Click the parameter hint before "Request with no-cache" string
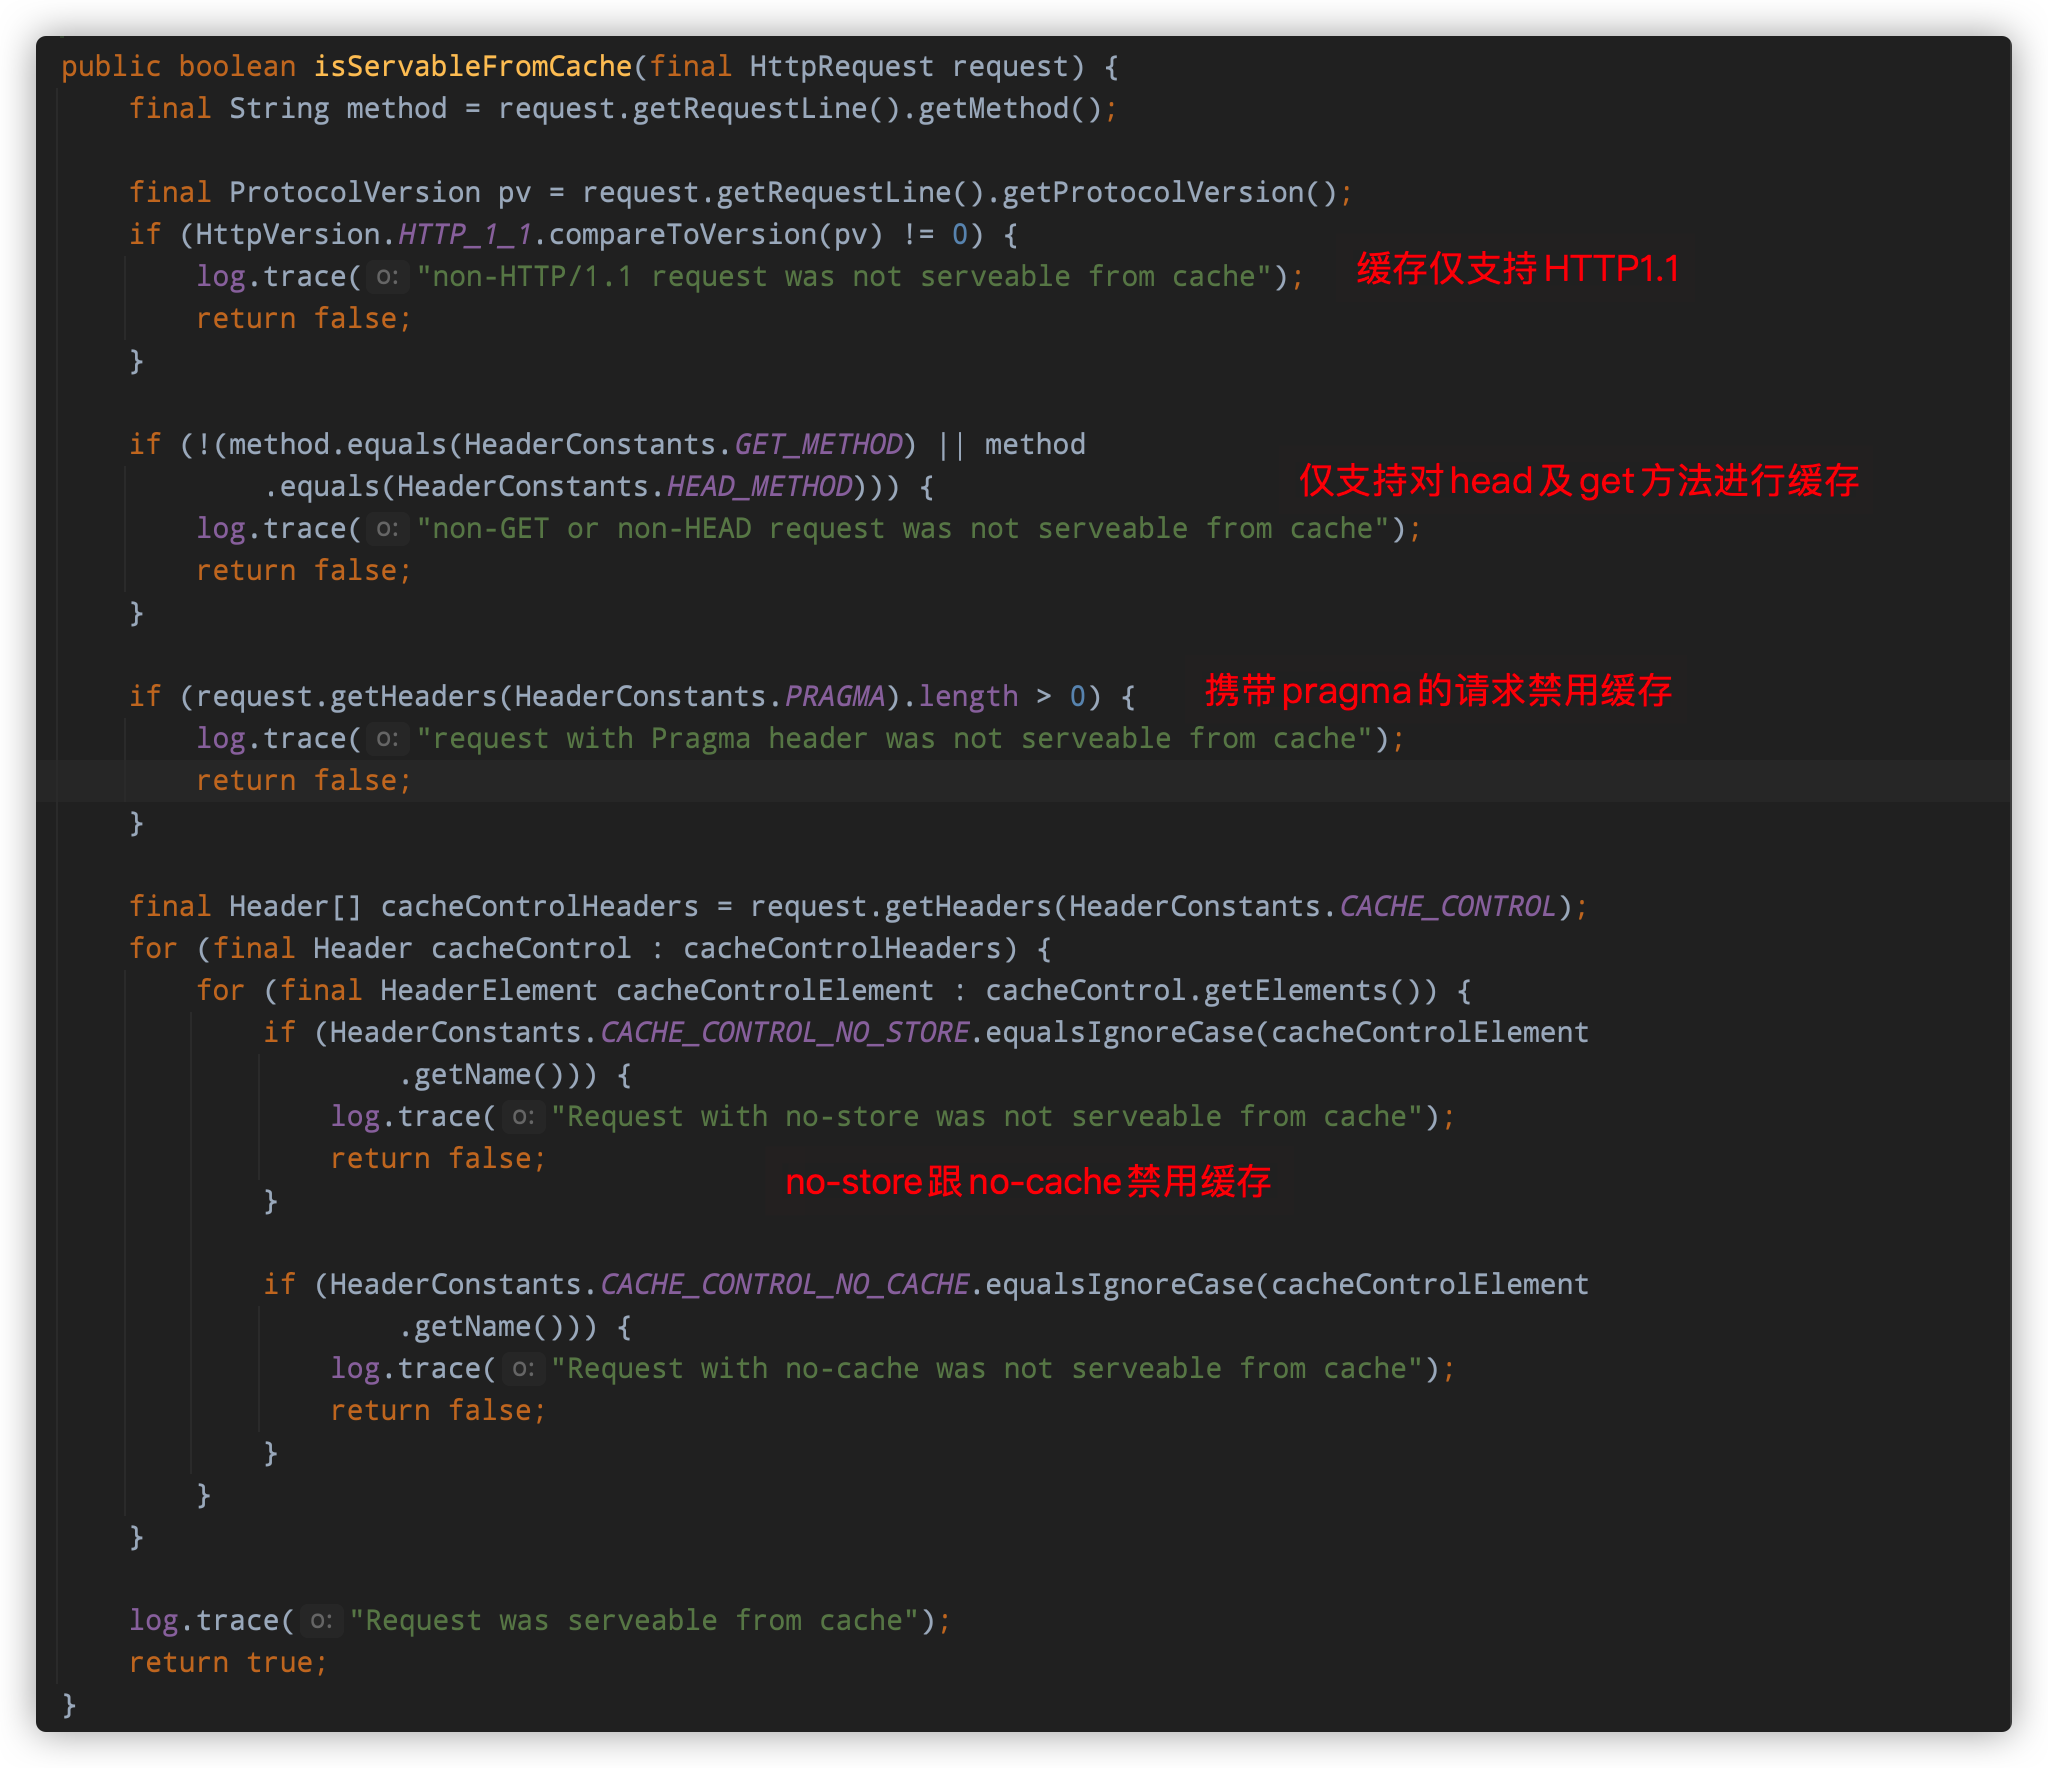This screenshot has width=2048, height=1768. [522, 1369]
